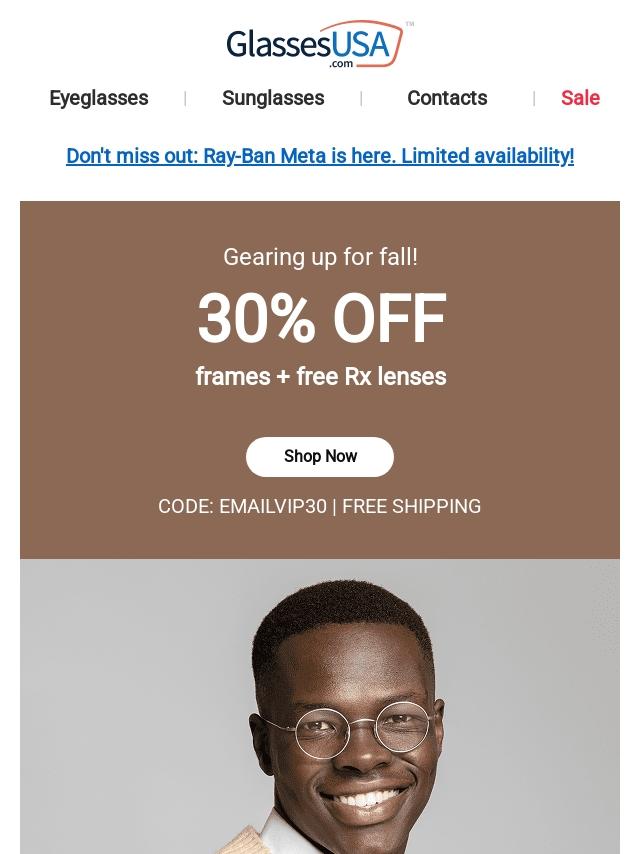Click the orange frame around USA in logo
The image size is (640, 854).
(x=398, y=40)
